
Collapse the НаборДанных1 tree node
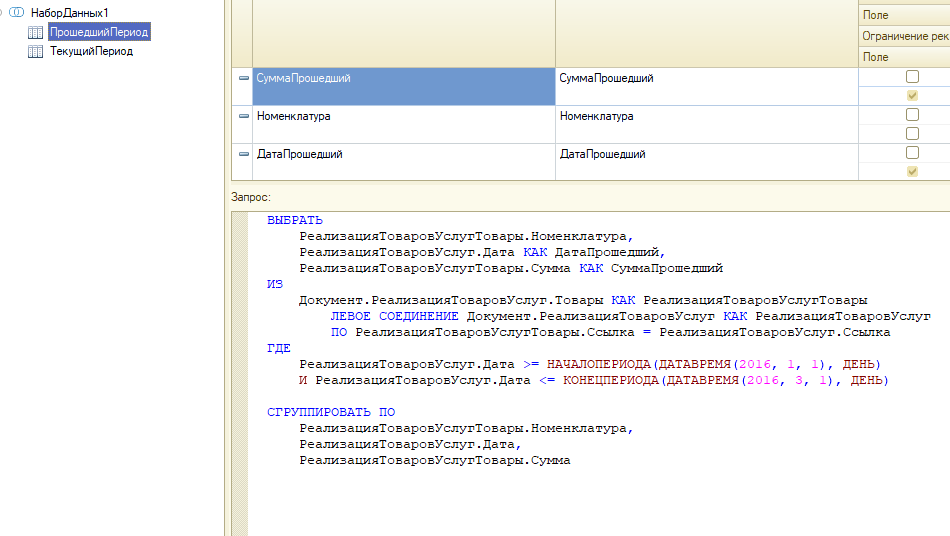click(x=3, y=12)
